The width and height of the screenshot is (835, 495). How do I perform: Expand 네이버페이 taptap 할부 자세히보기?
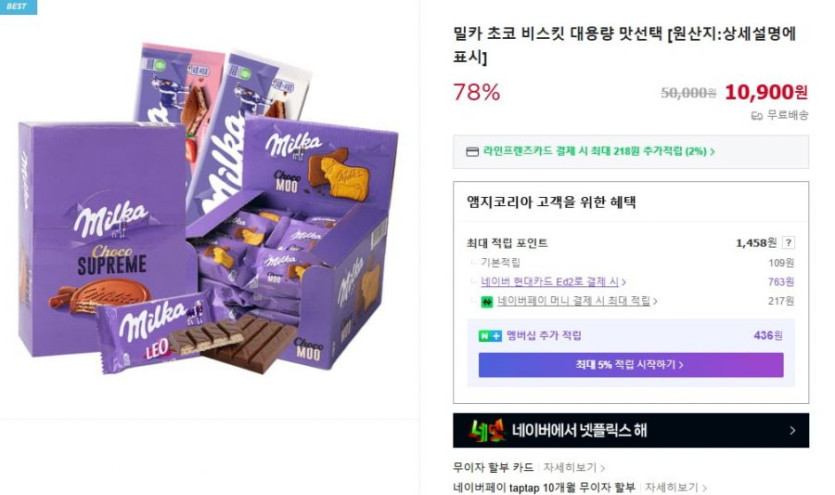(x=676, y=488)
